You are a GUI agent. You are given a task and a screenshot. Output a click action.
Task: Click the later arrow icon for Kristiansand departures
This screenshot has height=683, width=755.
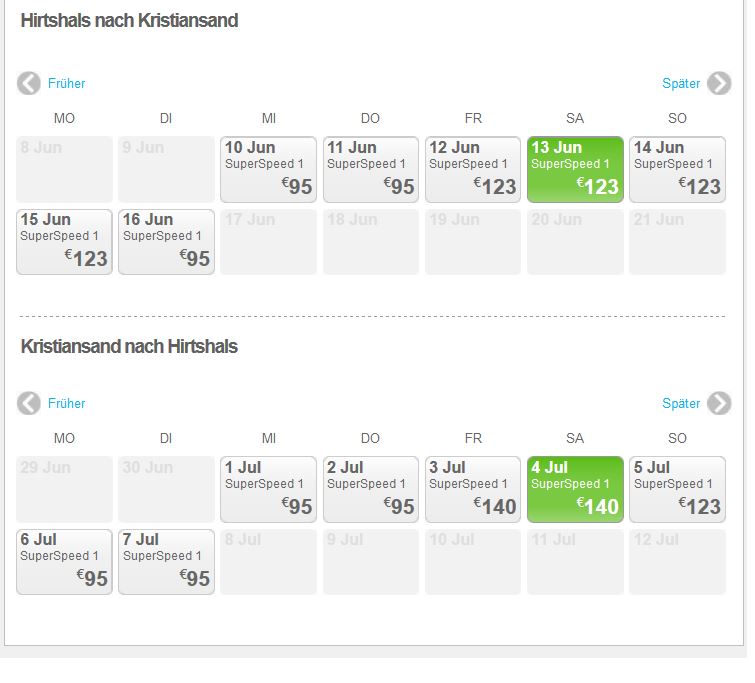[x=719, y=404]
